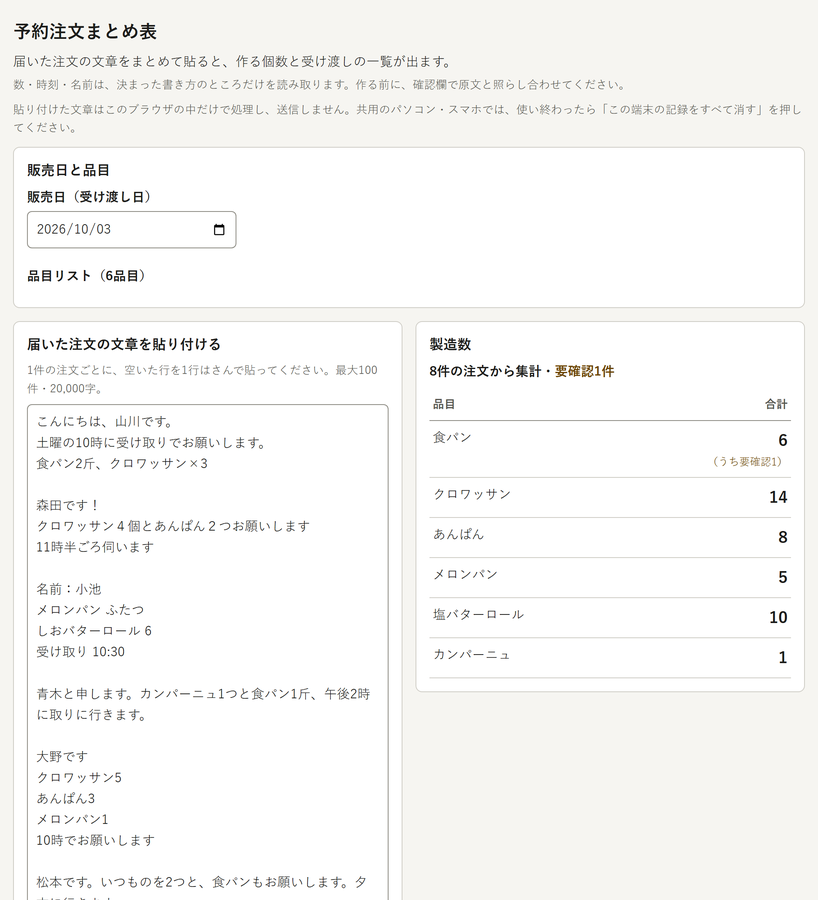Image resolution: width=818 pixels, height=900 pixels.
Task: Select the あんぱん row label
Action: 458,535
